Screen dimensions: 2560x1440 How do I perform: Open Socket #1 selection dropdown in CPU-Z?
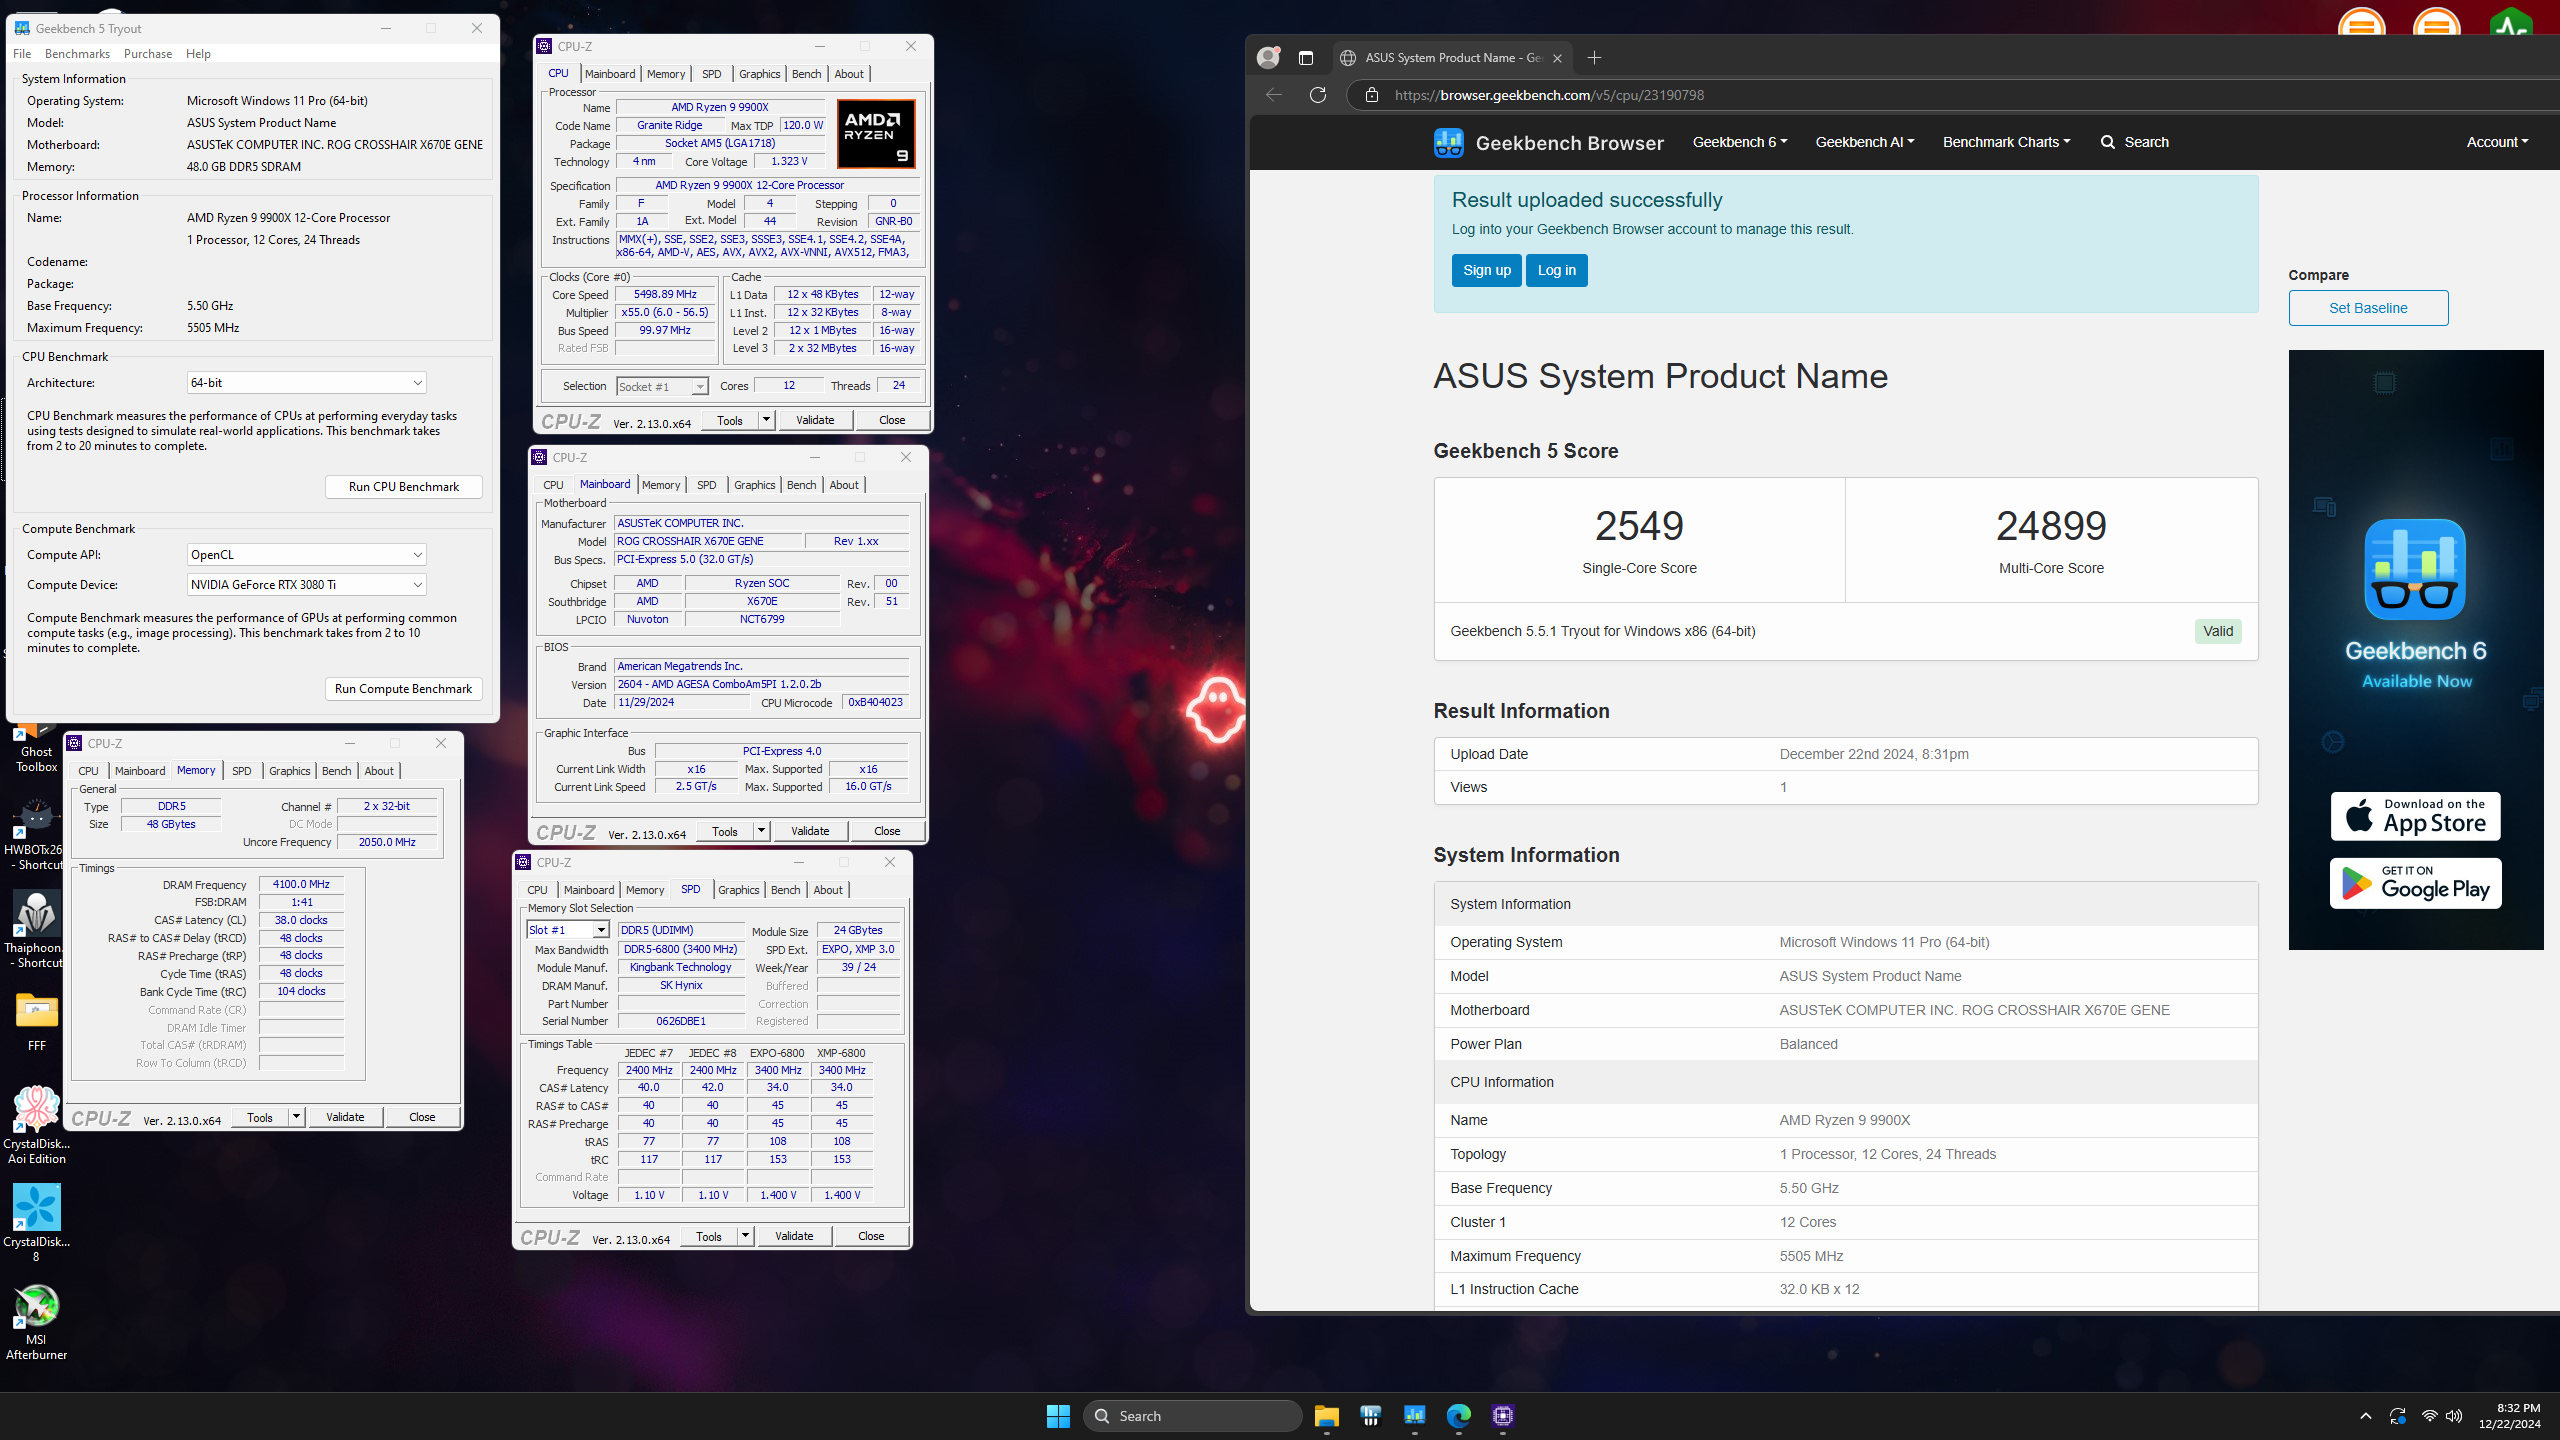click(x=662, y=386)
